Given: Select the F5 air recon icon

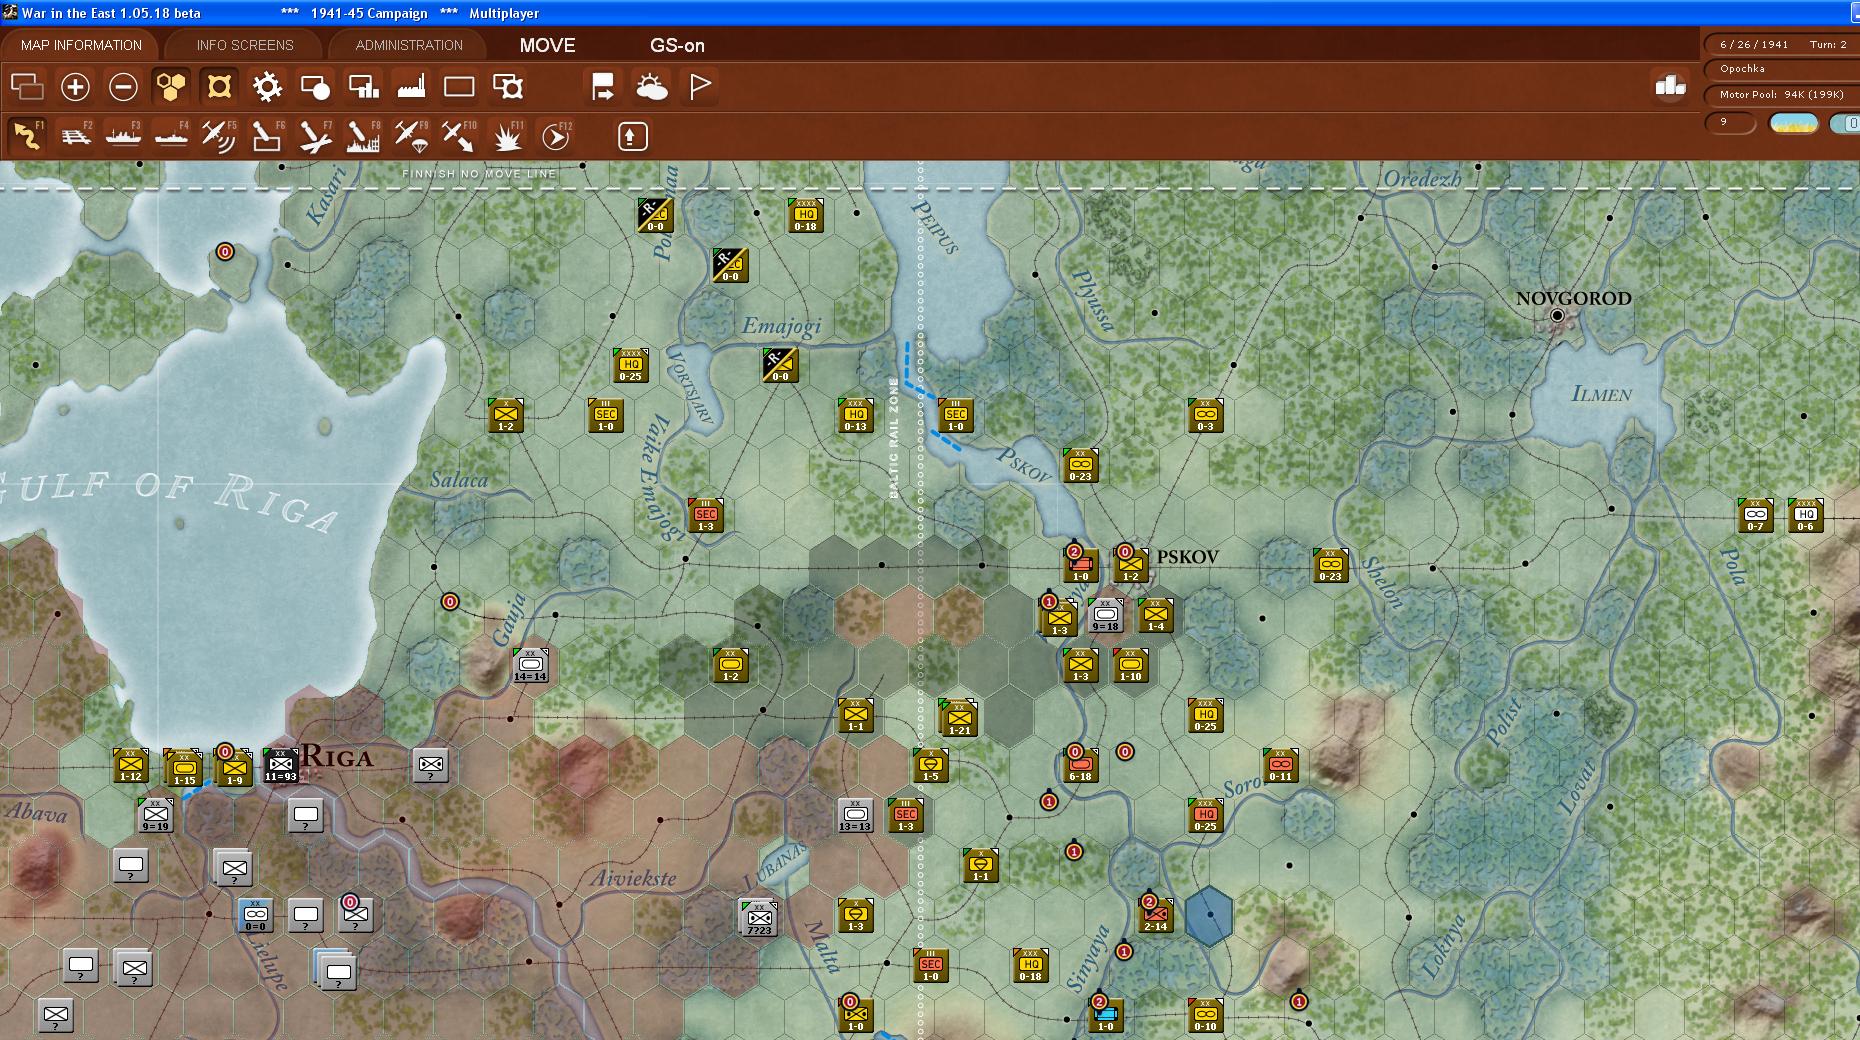Looking at the screenshot, I should 219,136.
